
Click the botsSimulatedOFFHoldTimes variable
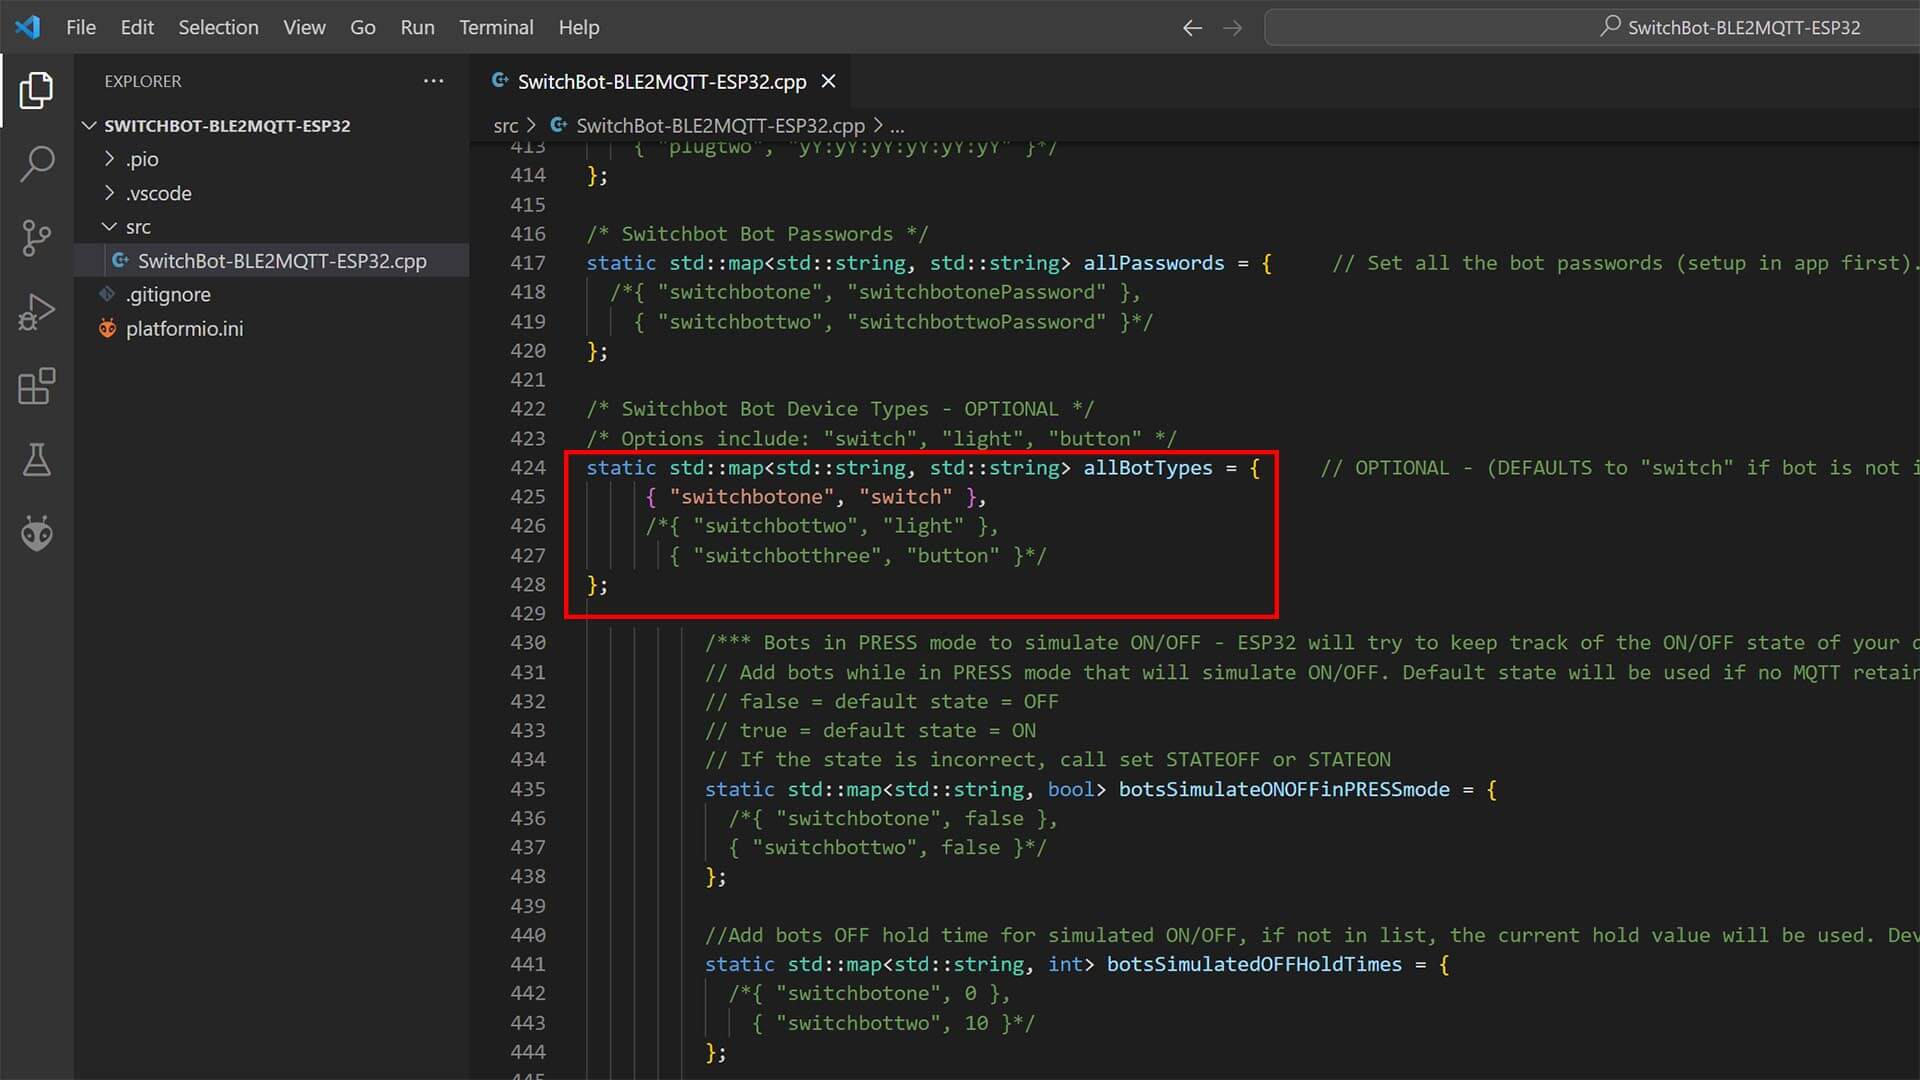[x=1254, y=964]
